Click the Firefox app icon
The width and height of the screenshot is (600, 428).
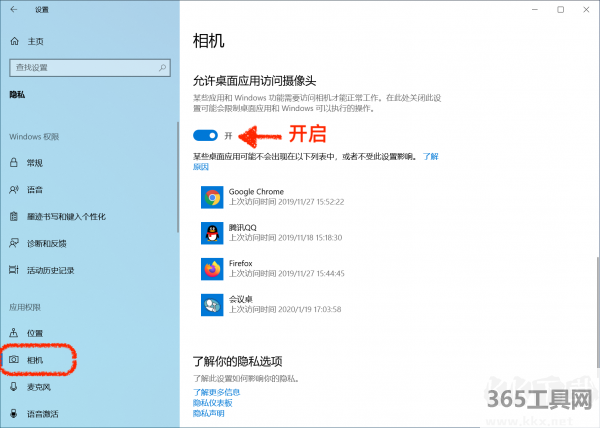[x=211, y=268]
